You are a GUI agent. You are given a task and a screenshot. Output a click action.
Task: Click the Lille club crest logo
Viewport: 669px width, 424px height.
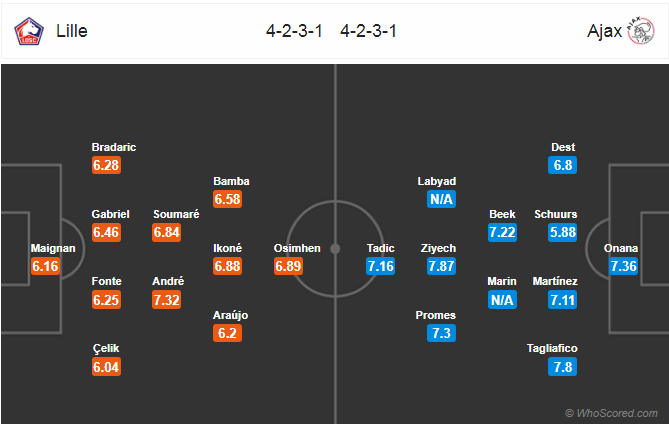pyautogui.click(x=29, y=31)
